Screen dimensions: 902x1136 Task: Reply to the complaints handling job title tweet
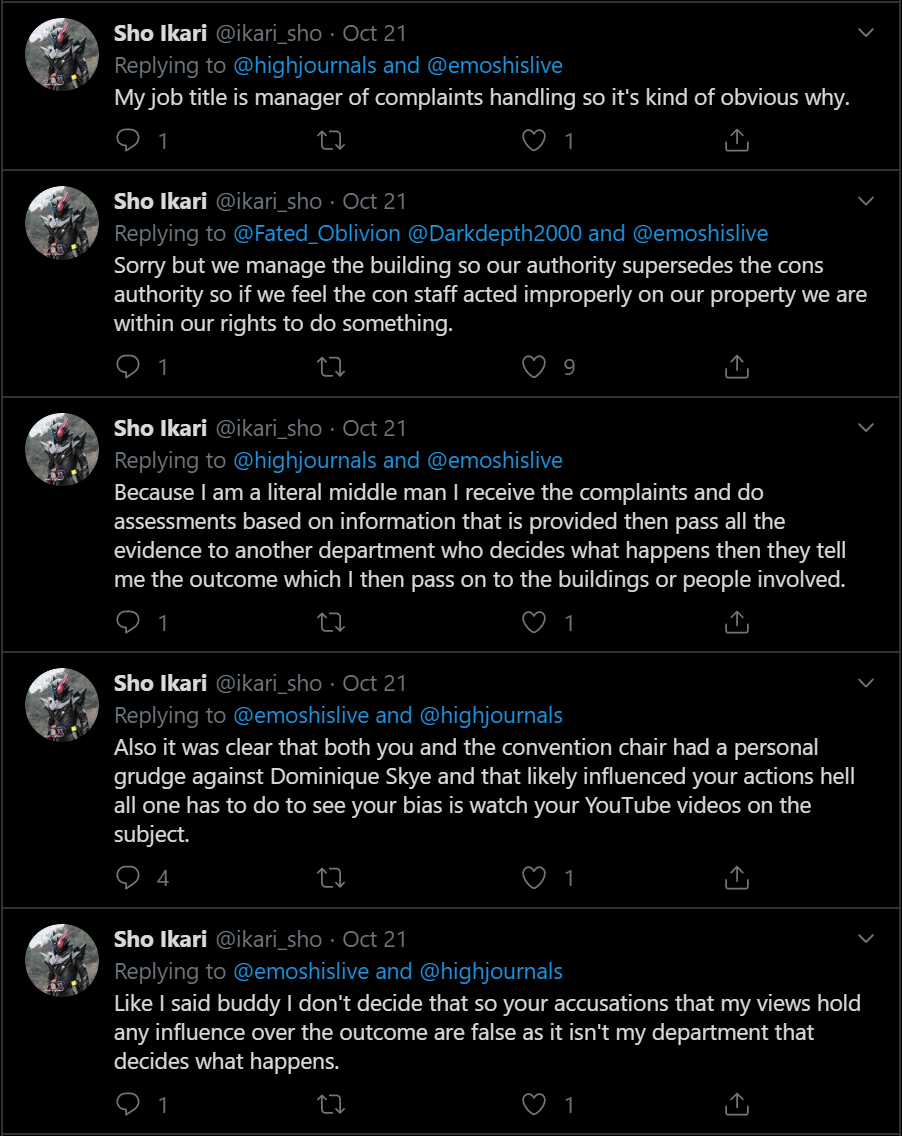click(128, 140)
